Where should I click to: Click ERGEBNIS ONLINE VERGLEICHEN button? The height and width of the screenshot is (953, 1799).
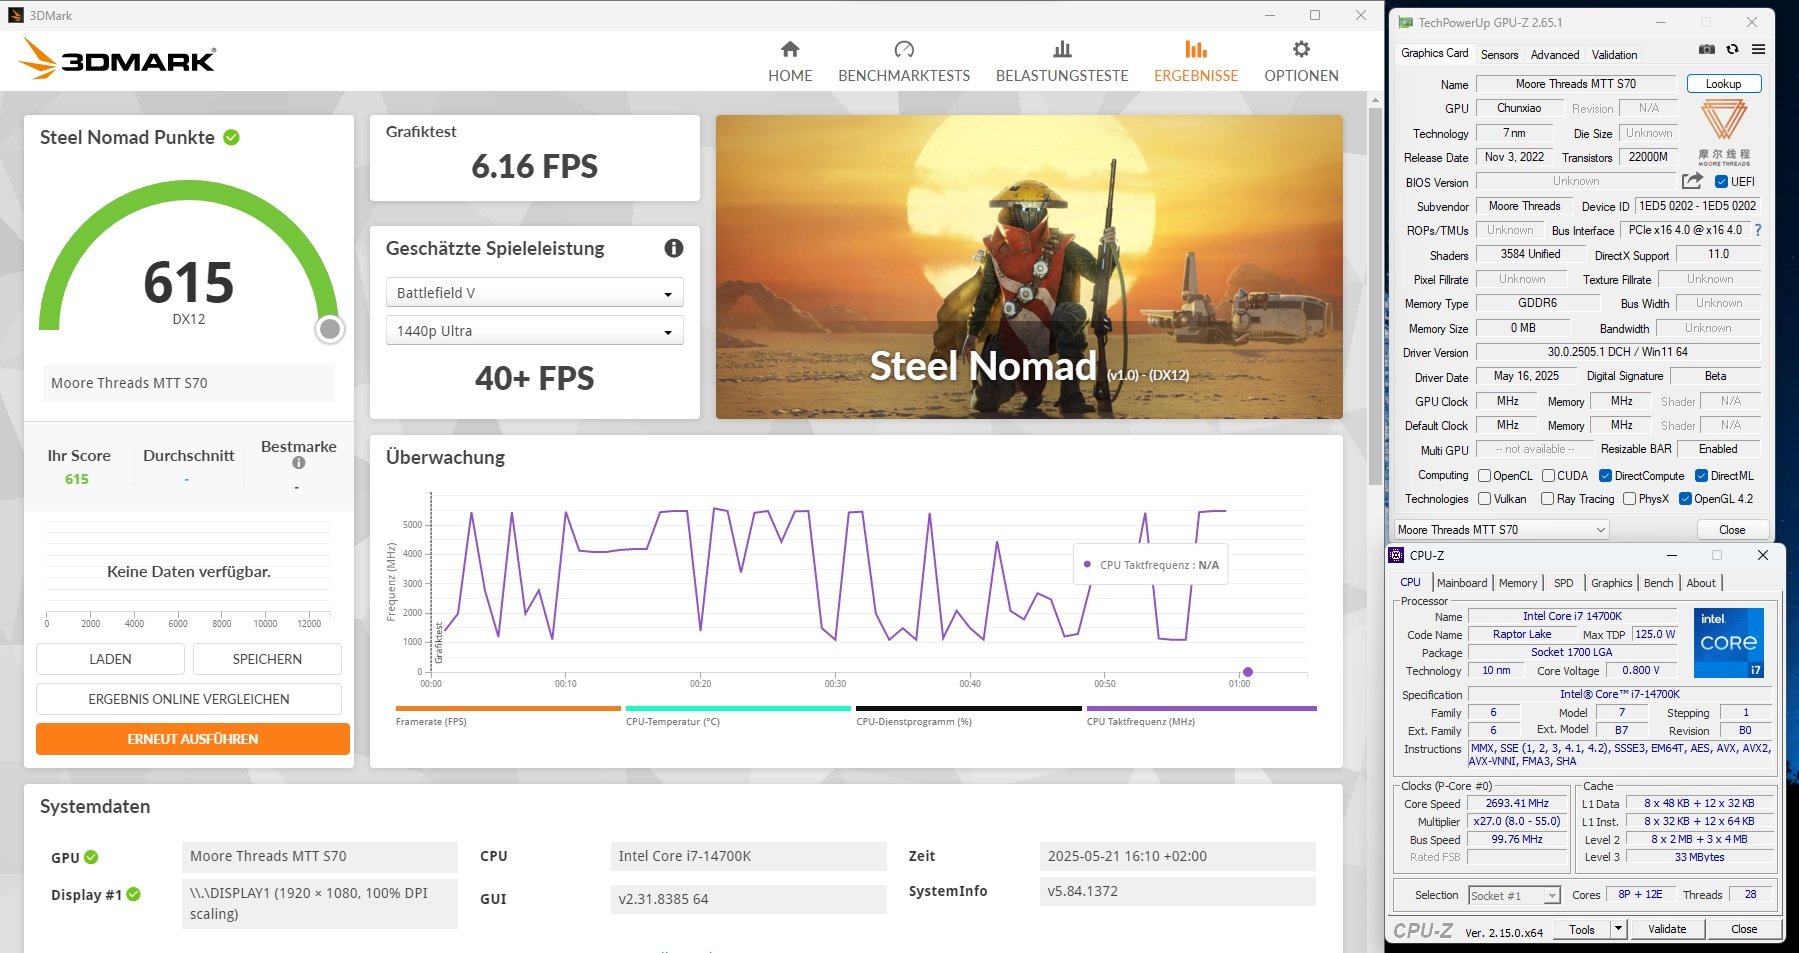[189, 699]
